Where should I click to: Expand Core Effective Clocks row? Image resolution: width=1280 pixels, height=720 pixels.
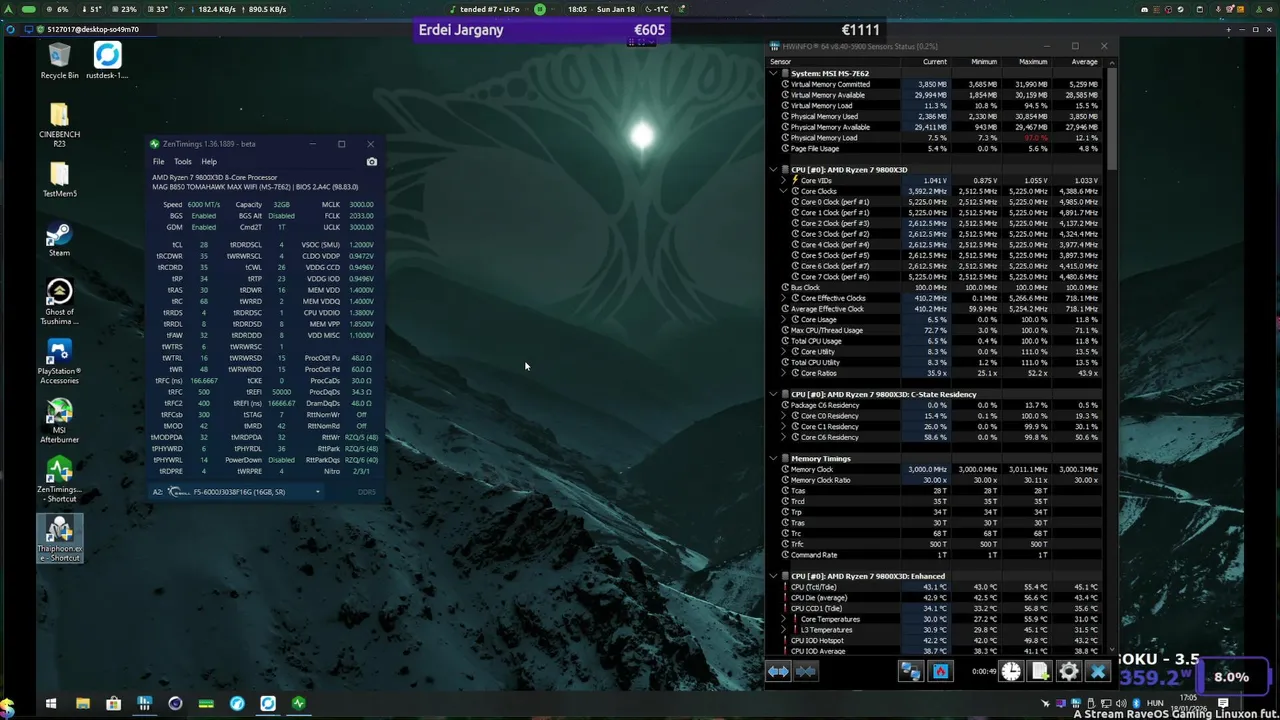[x=785, y=298]
